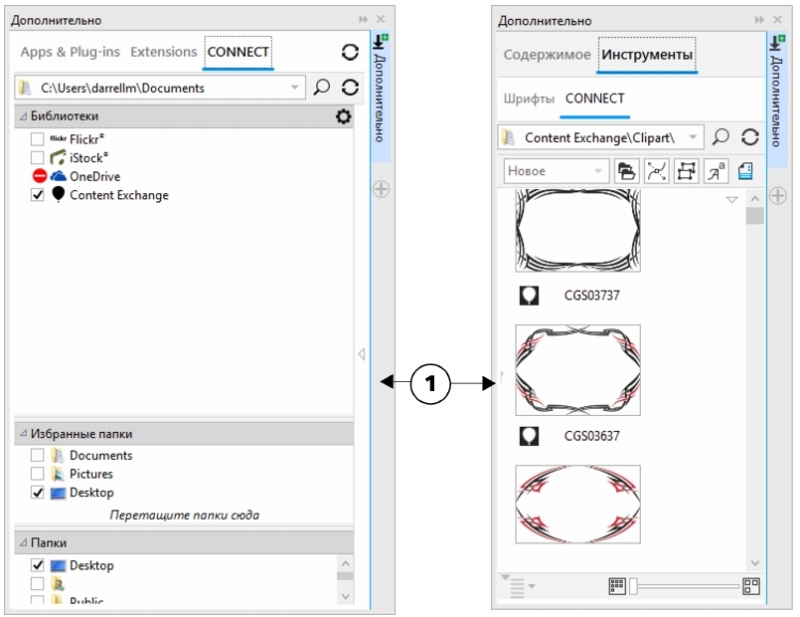
Task: Enable the Flickr library checkbox
Action: coord(37,140)
